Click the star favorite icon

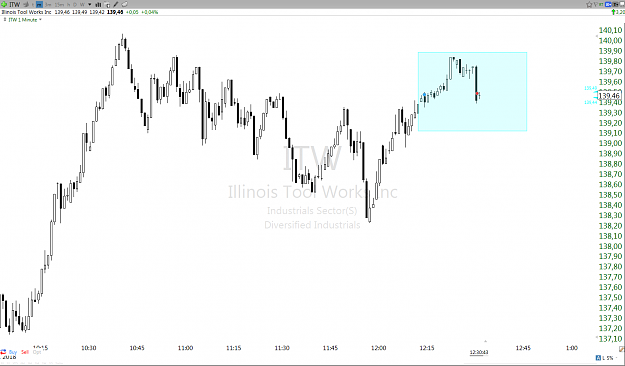[x=589, y=4]
